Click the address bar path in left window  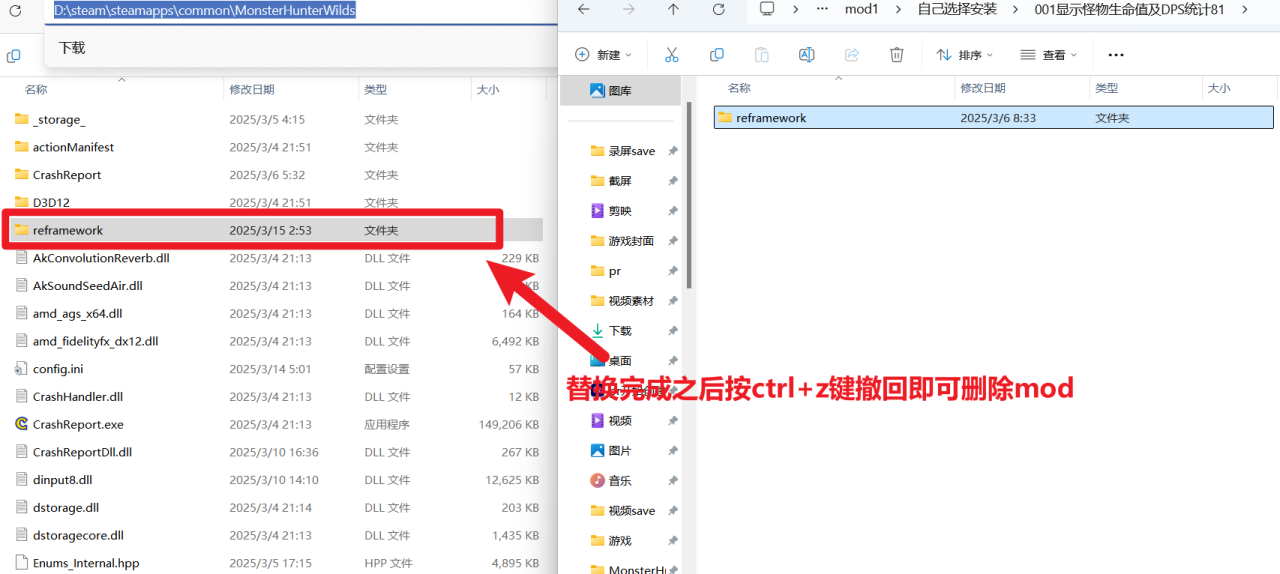click(x=205, y=10)
